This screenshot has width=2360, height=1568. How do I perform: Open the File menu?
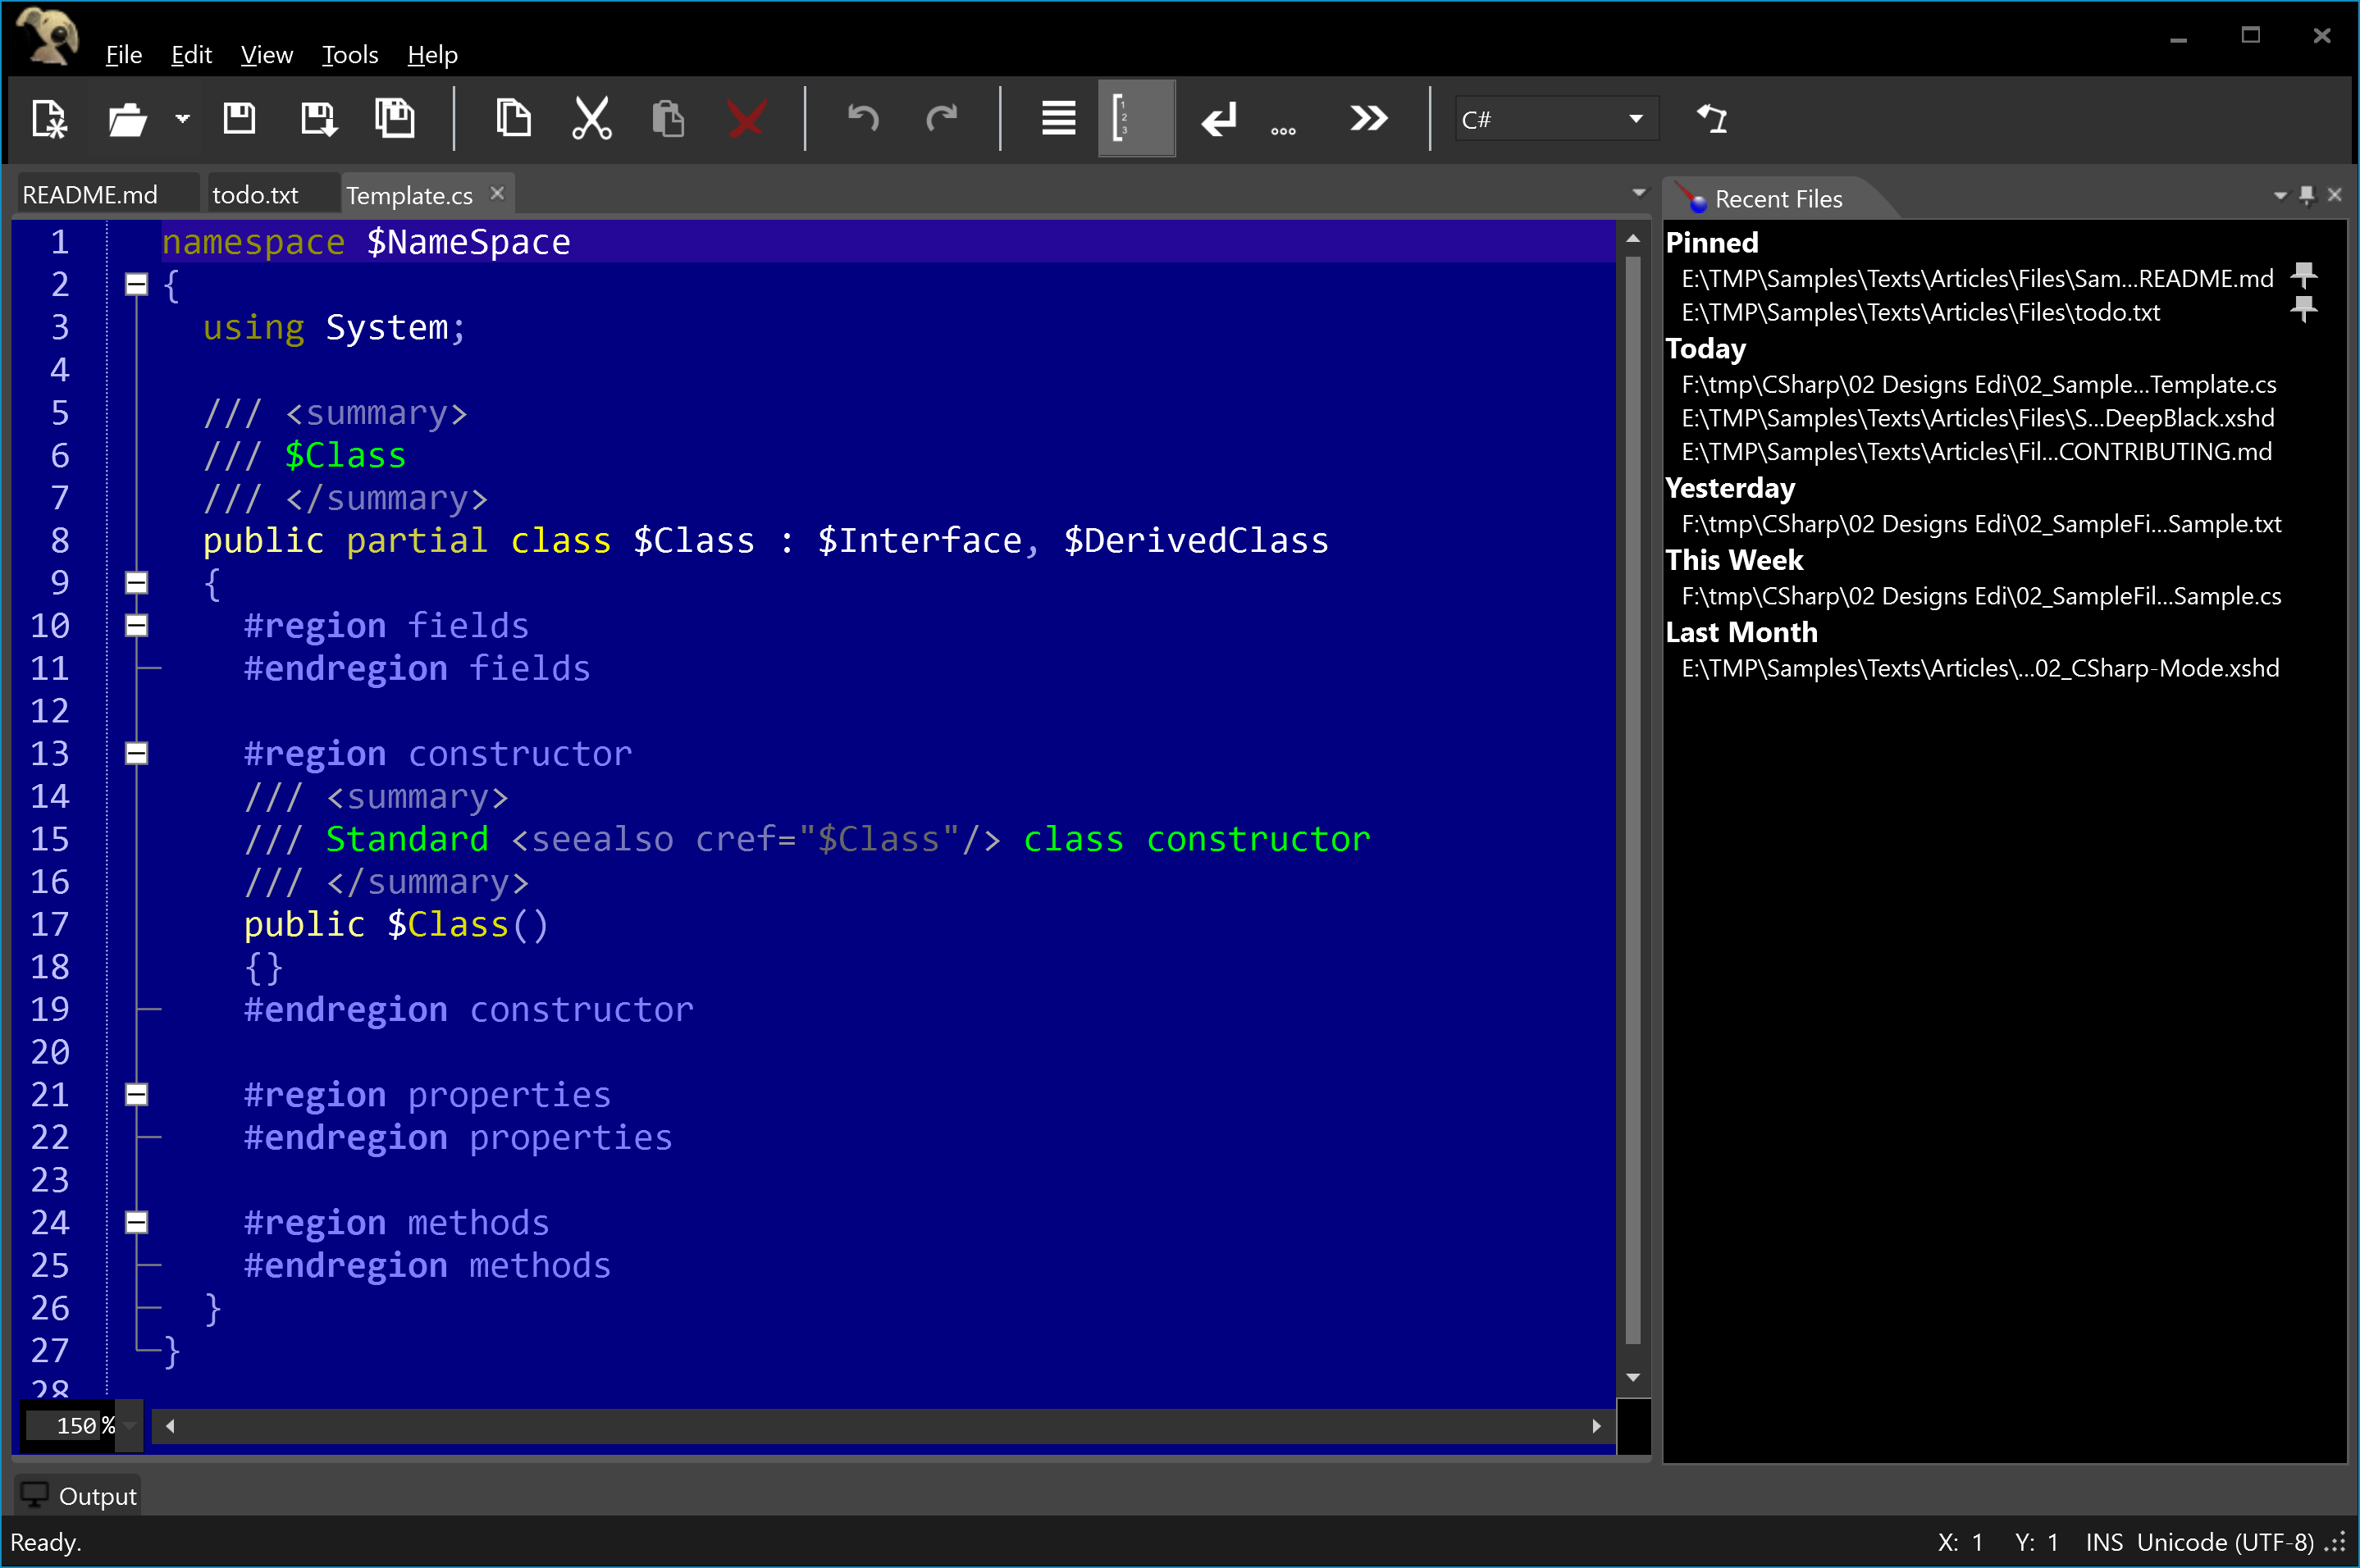pos(124,55)
